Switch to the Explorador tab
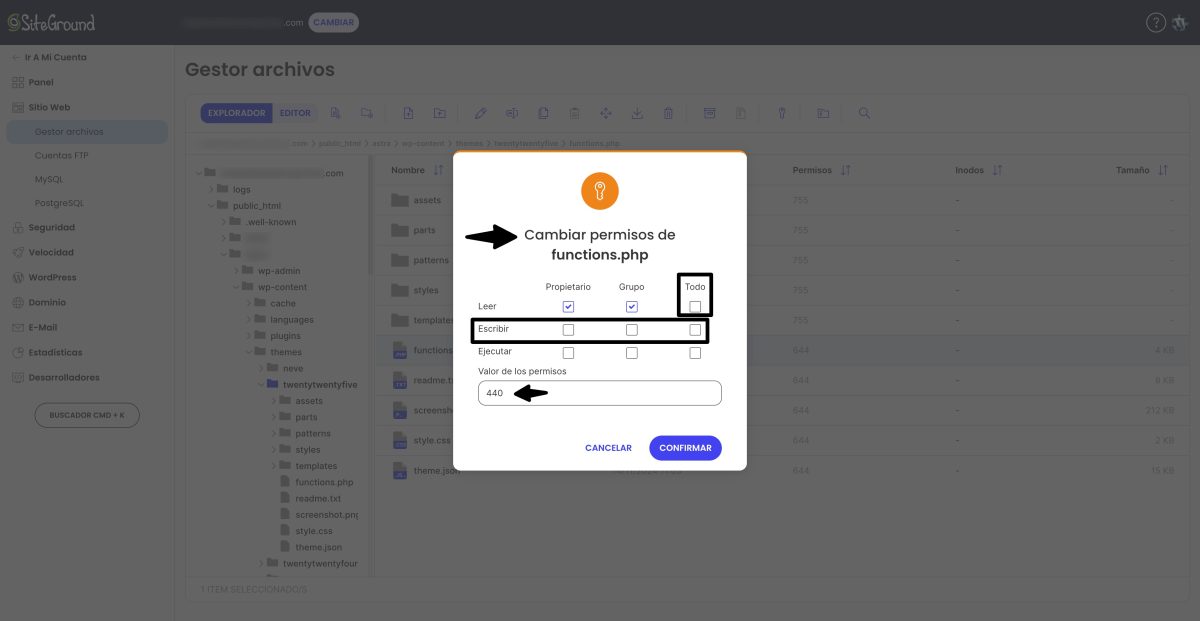Image resolution: width=1200 pixels, height=621 pixels. [236, 113]
